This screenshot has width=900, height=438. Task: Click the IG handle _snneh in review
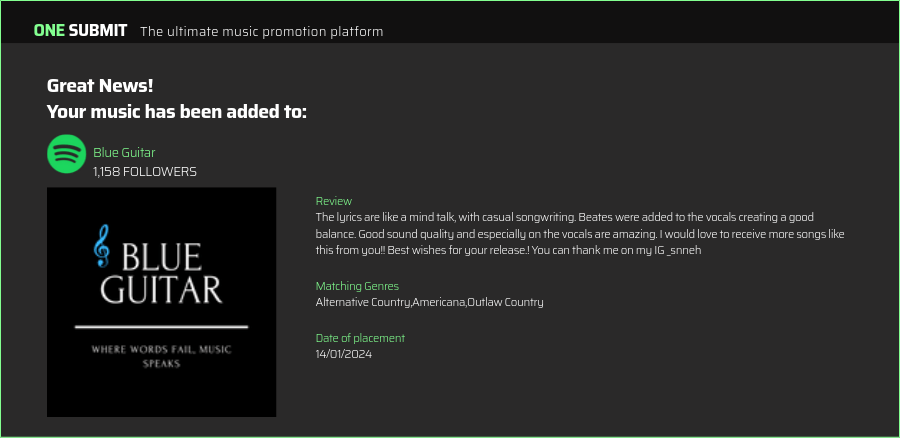click(x=682, y=250)
